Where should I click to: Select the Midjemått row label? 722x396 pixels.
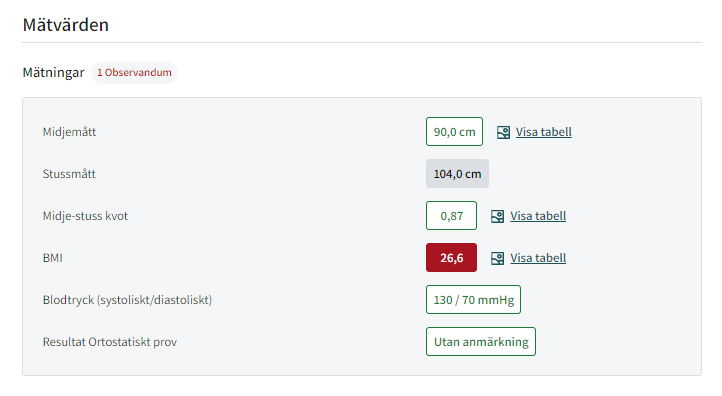(70, 132)
